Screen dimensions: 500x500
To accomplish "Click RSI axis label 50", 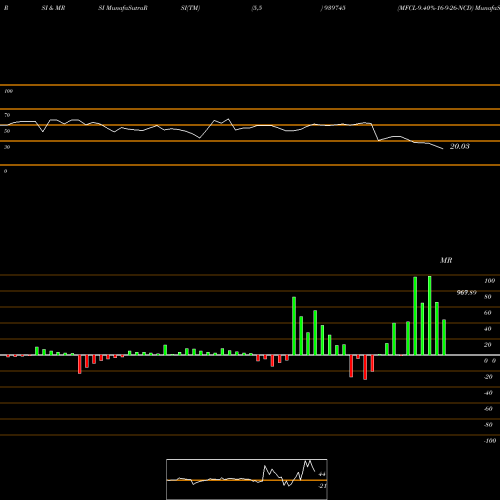I will 7,131.
